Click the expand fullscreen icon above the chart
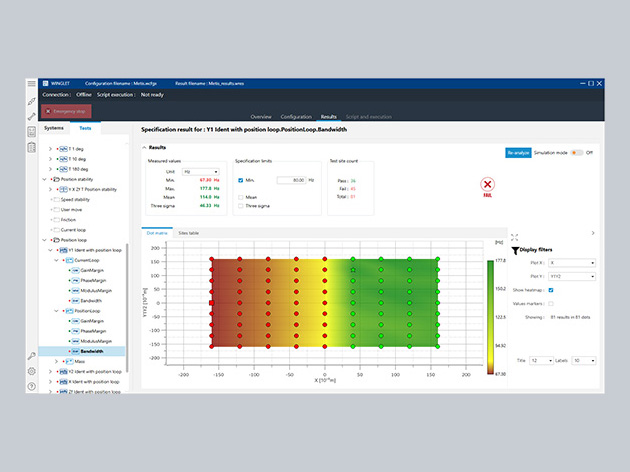630x472 pixels. coord(516,238)
